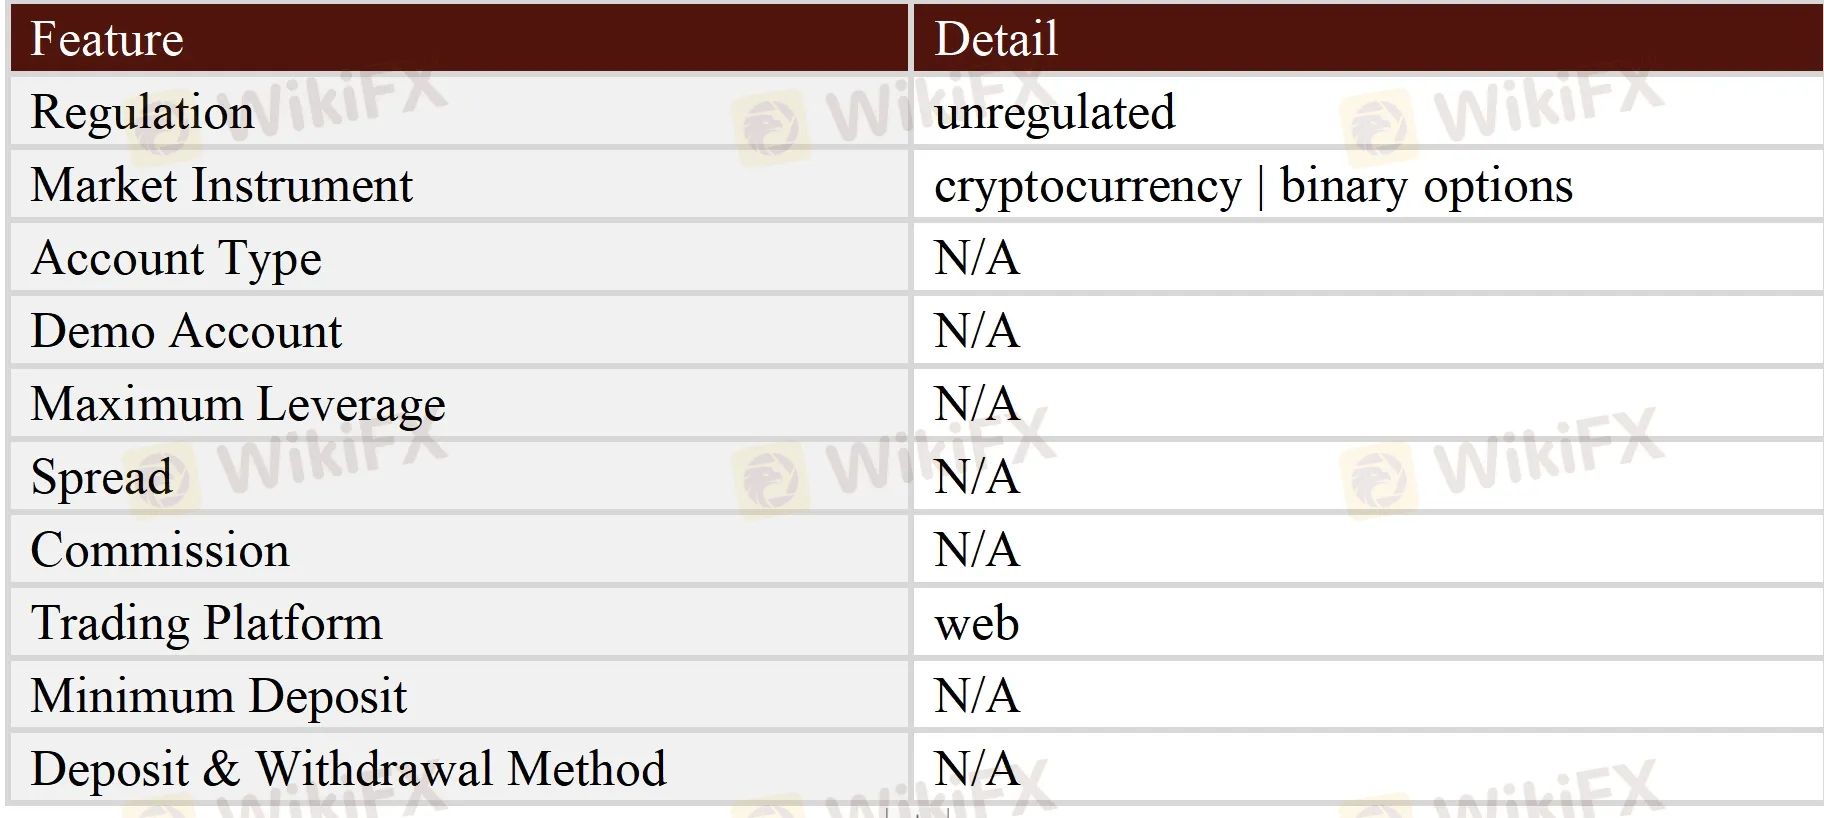This screenshot has width=1824, height=818.
Task: Click the Spread row label
Action: point(101,477)
